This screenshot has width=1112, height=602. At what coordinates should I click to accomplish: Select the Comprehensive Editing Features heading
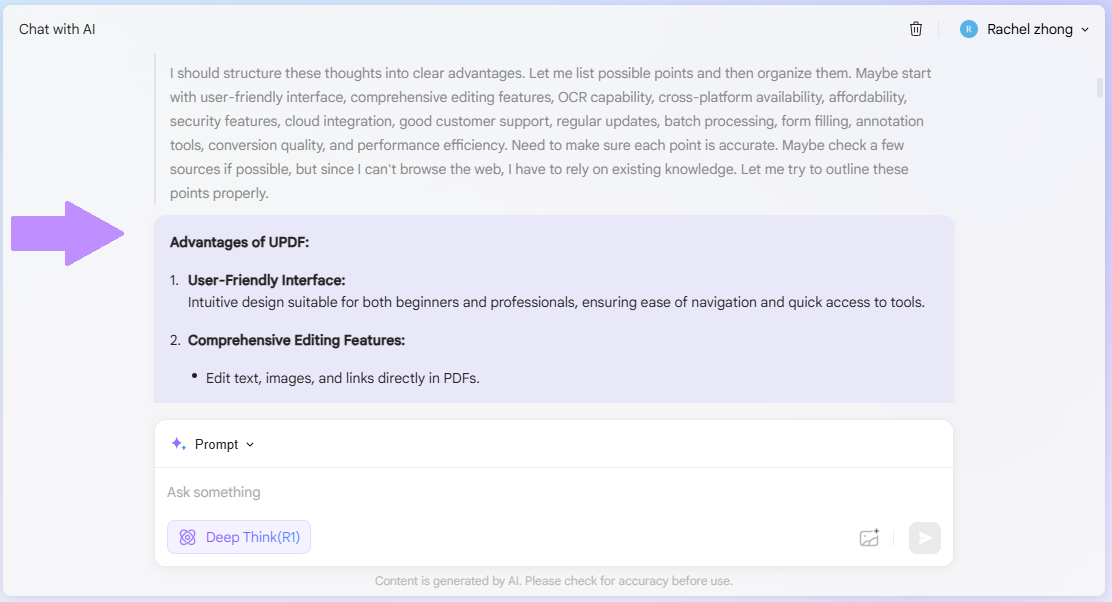pyautogui.click(x=296, y=340)
